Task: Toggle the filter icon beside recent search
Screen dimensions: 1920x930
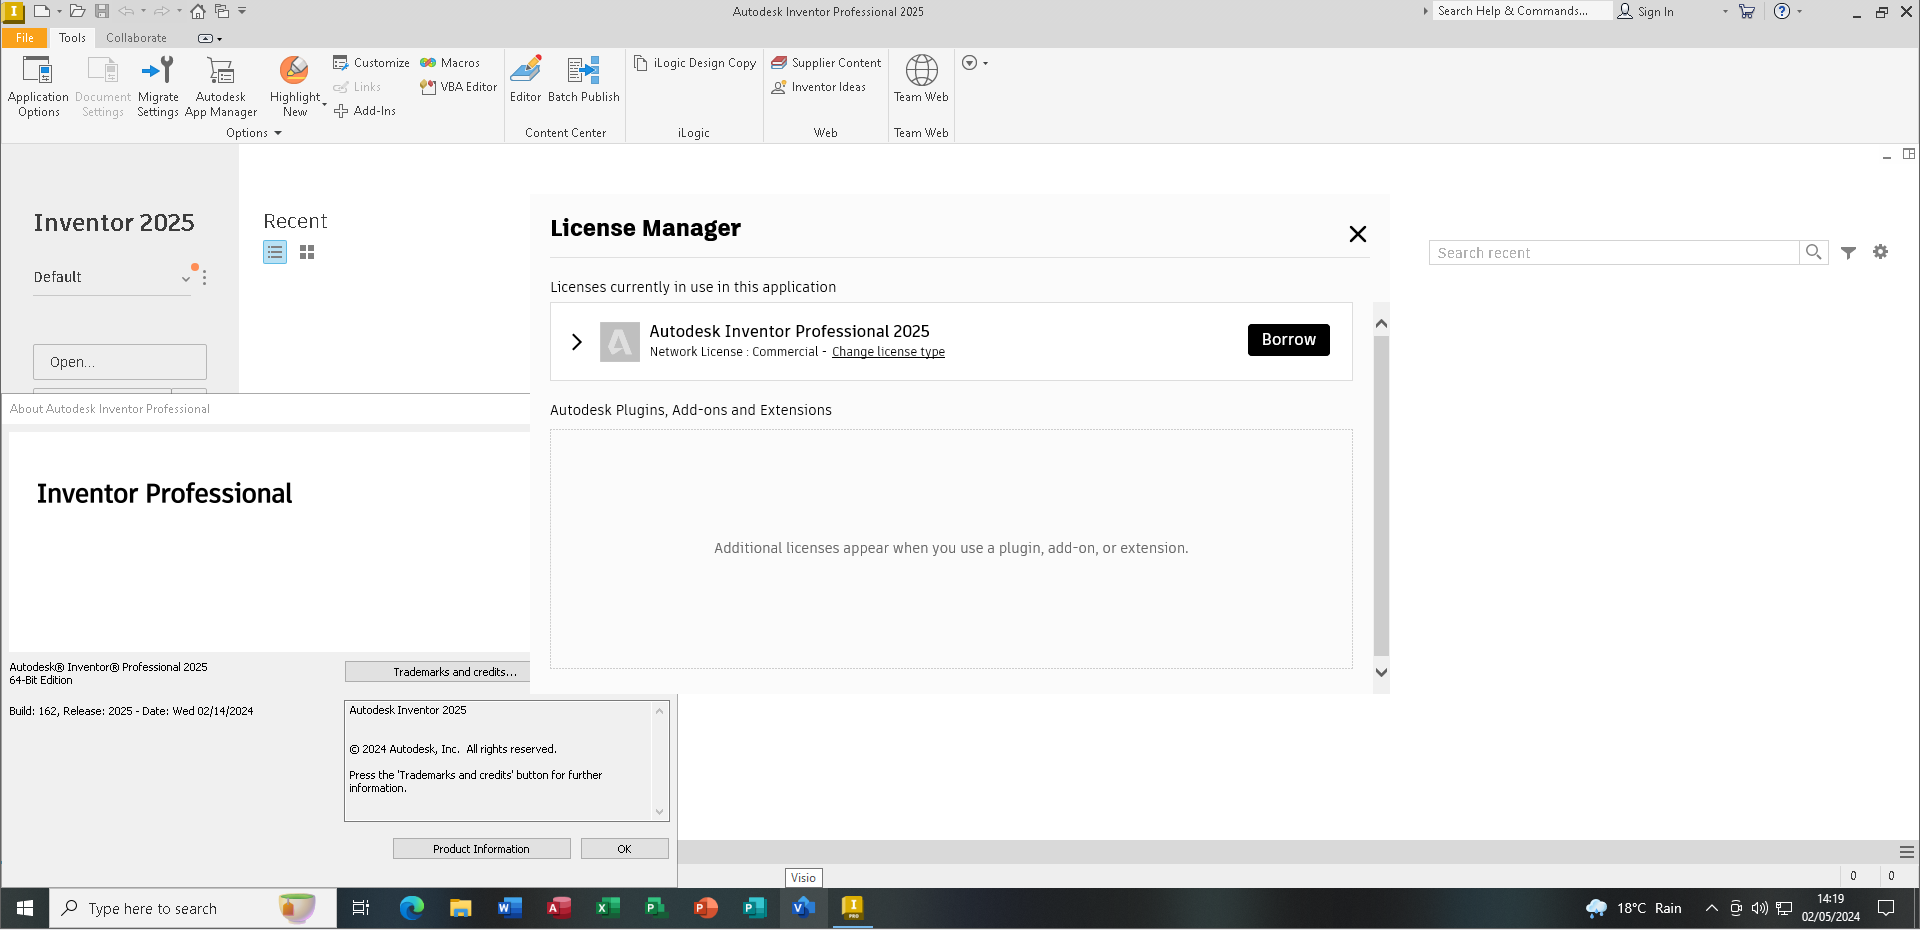Action: click(1849, 253)
